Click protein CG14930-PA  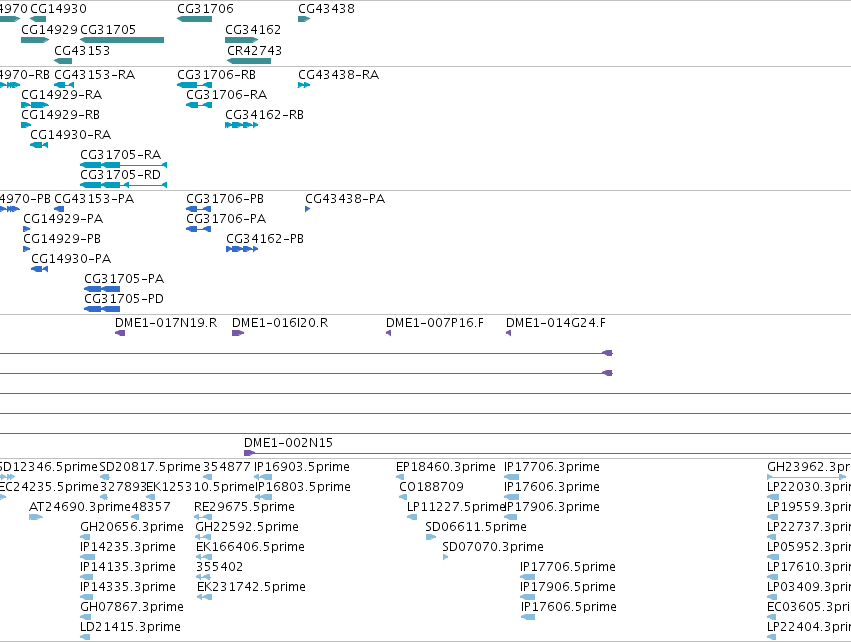71,259
